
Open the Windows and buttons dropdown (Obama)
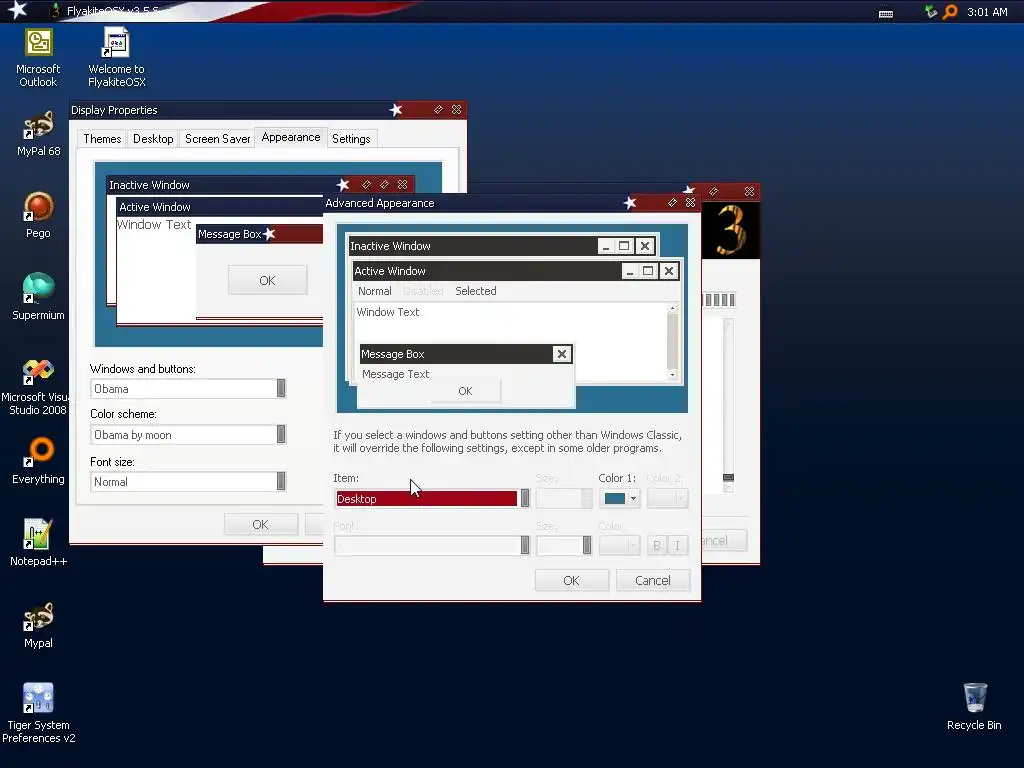[x=188, y=389]
